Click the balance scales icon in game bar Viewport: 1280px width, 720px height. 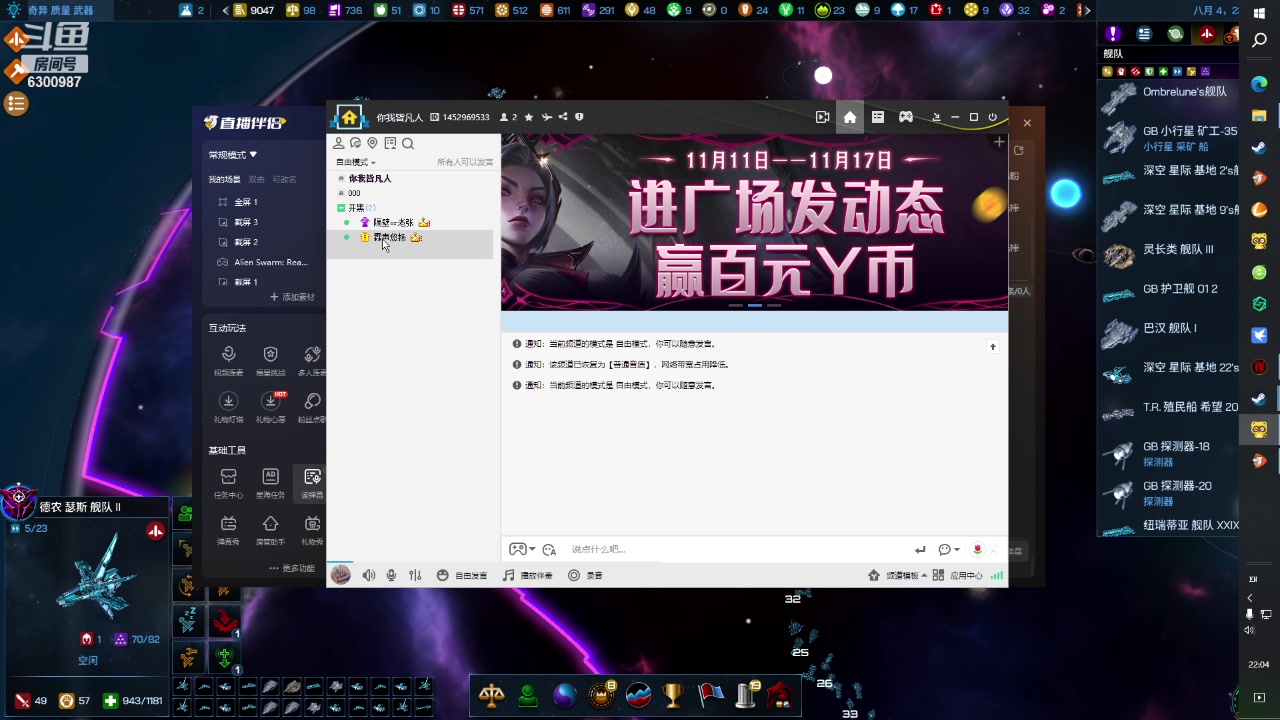point(491,695)
